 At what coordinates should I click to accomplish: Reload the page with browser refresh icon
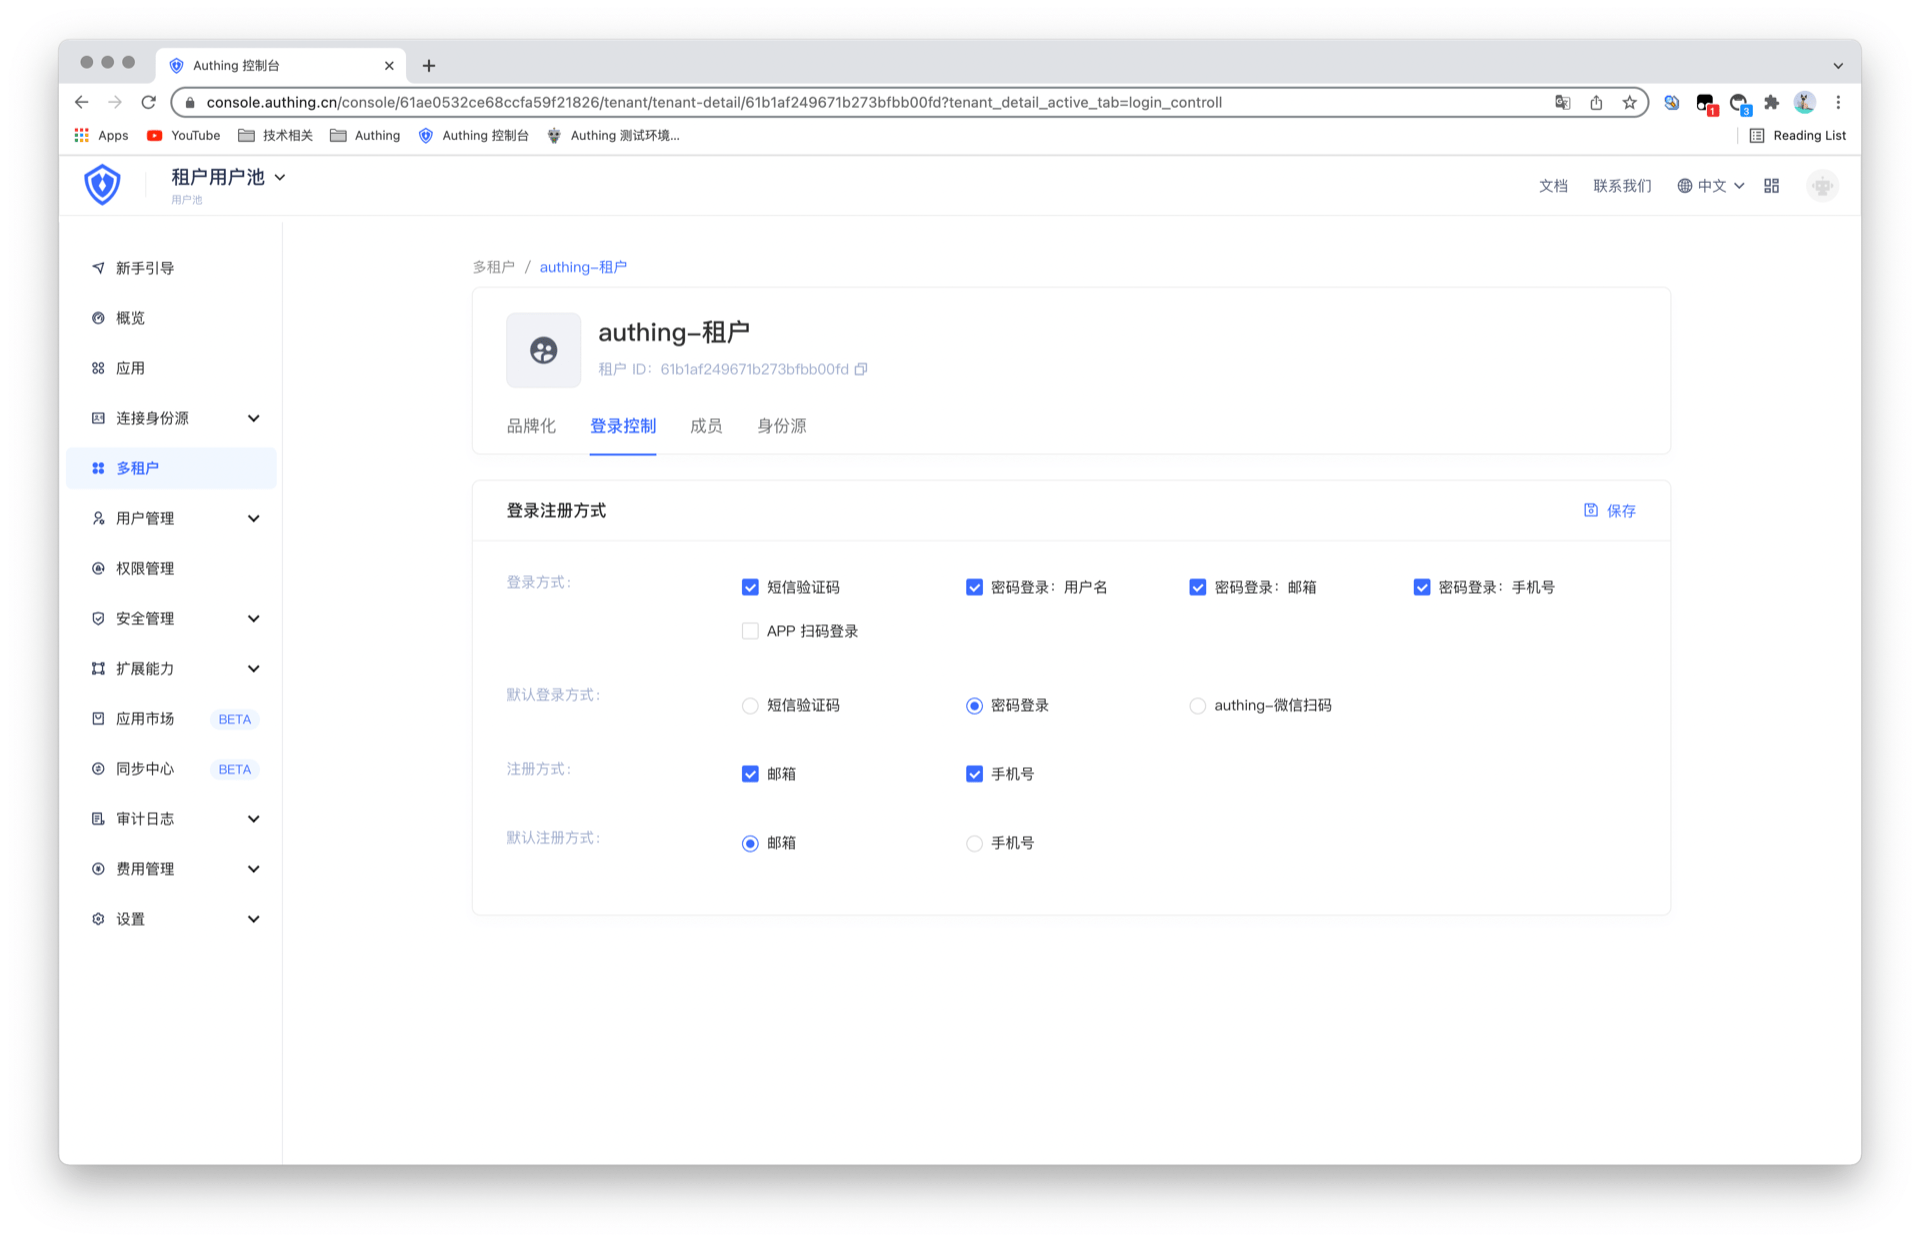pos(149,102)
